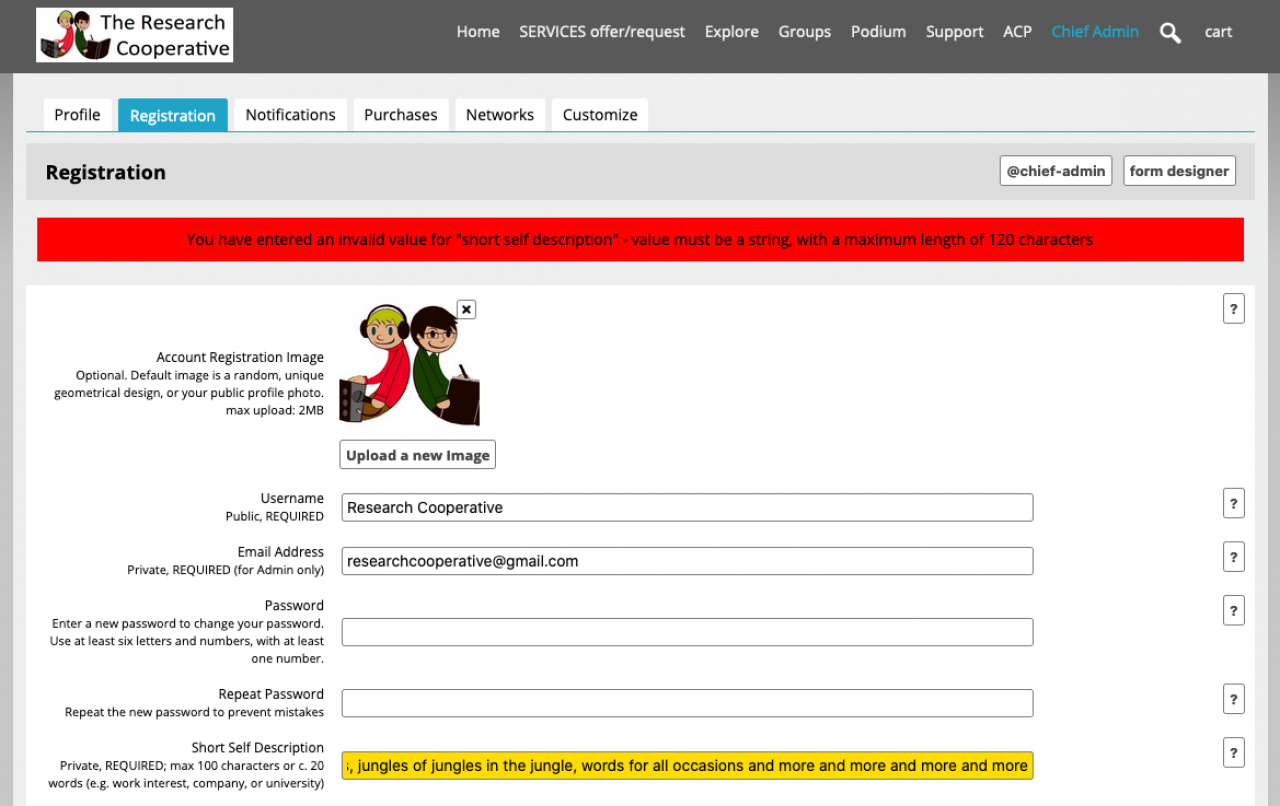Focus the Email Address input field
Viewport: 1280px width, 806px height.
(x=687, y=561)
